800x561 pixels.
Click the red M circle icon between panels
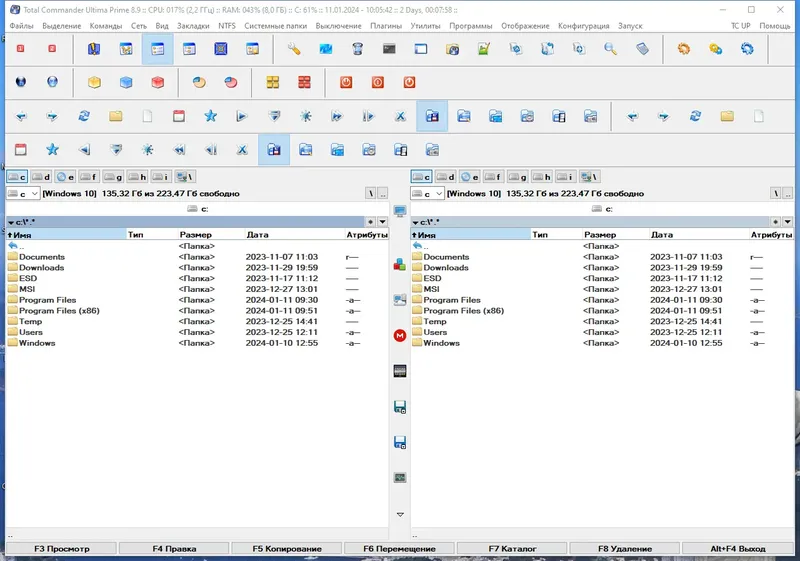[x=400, y=336]
